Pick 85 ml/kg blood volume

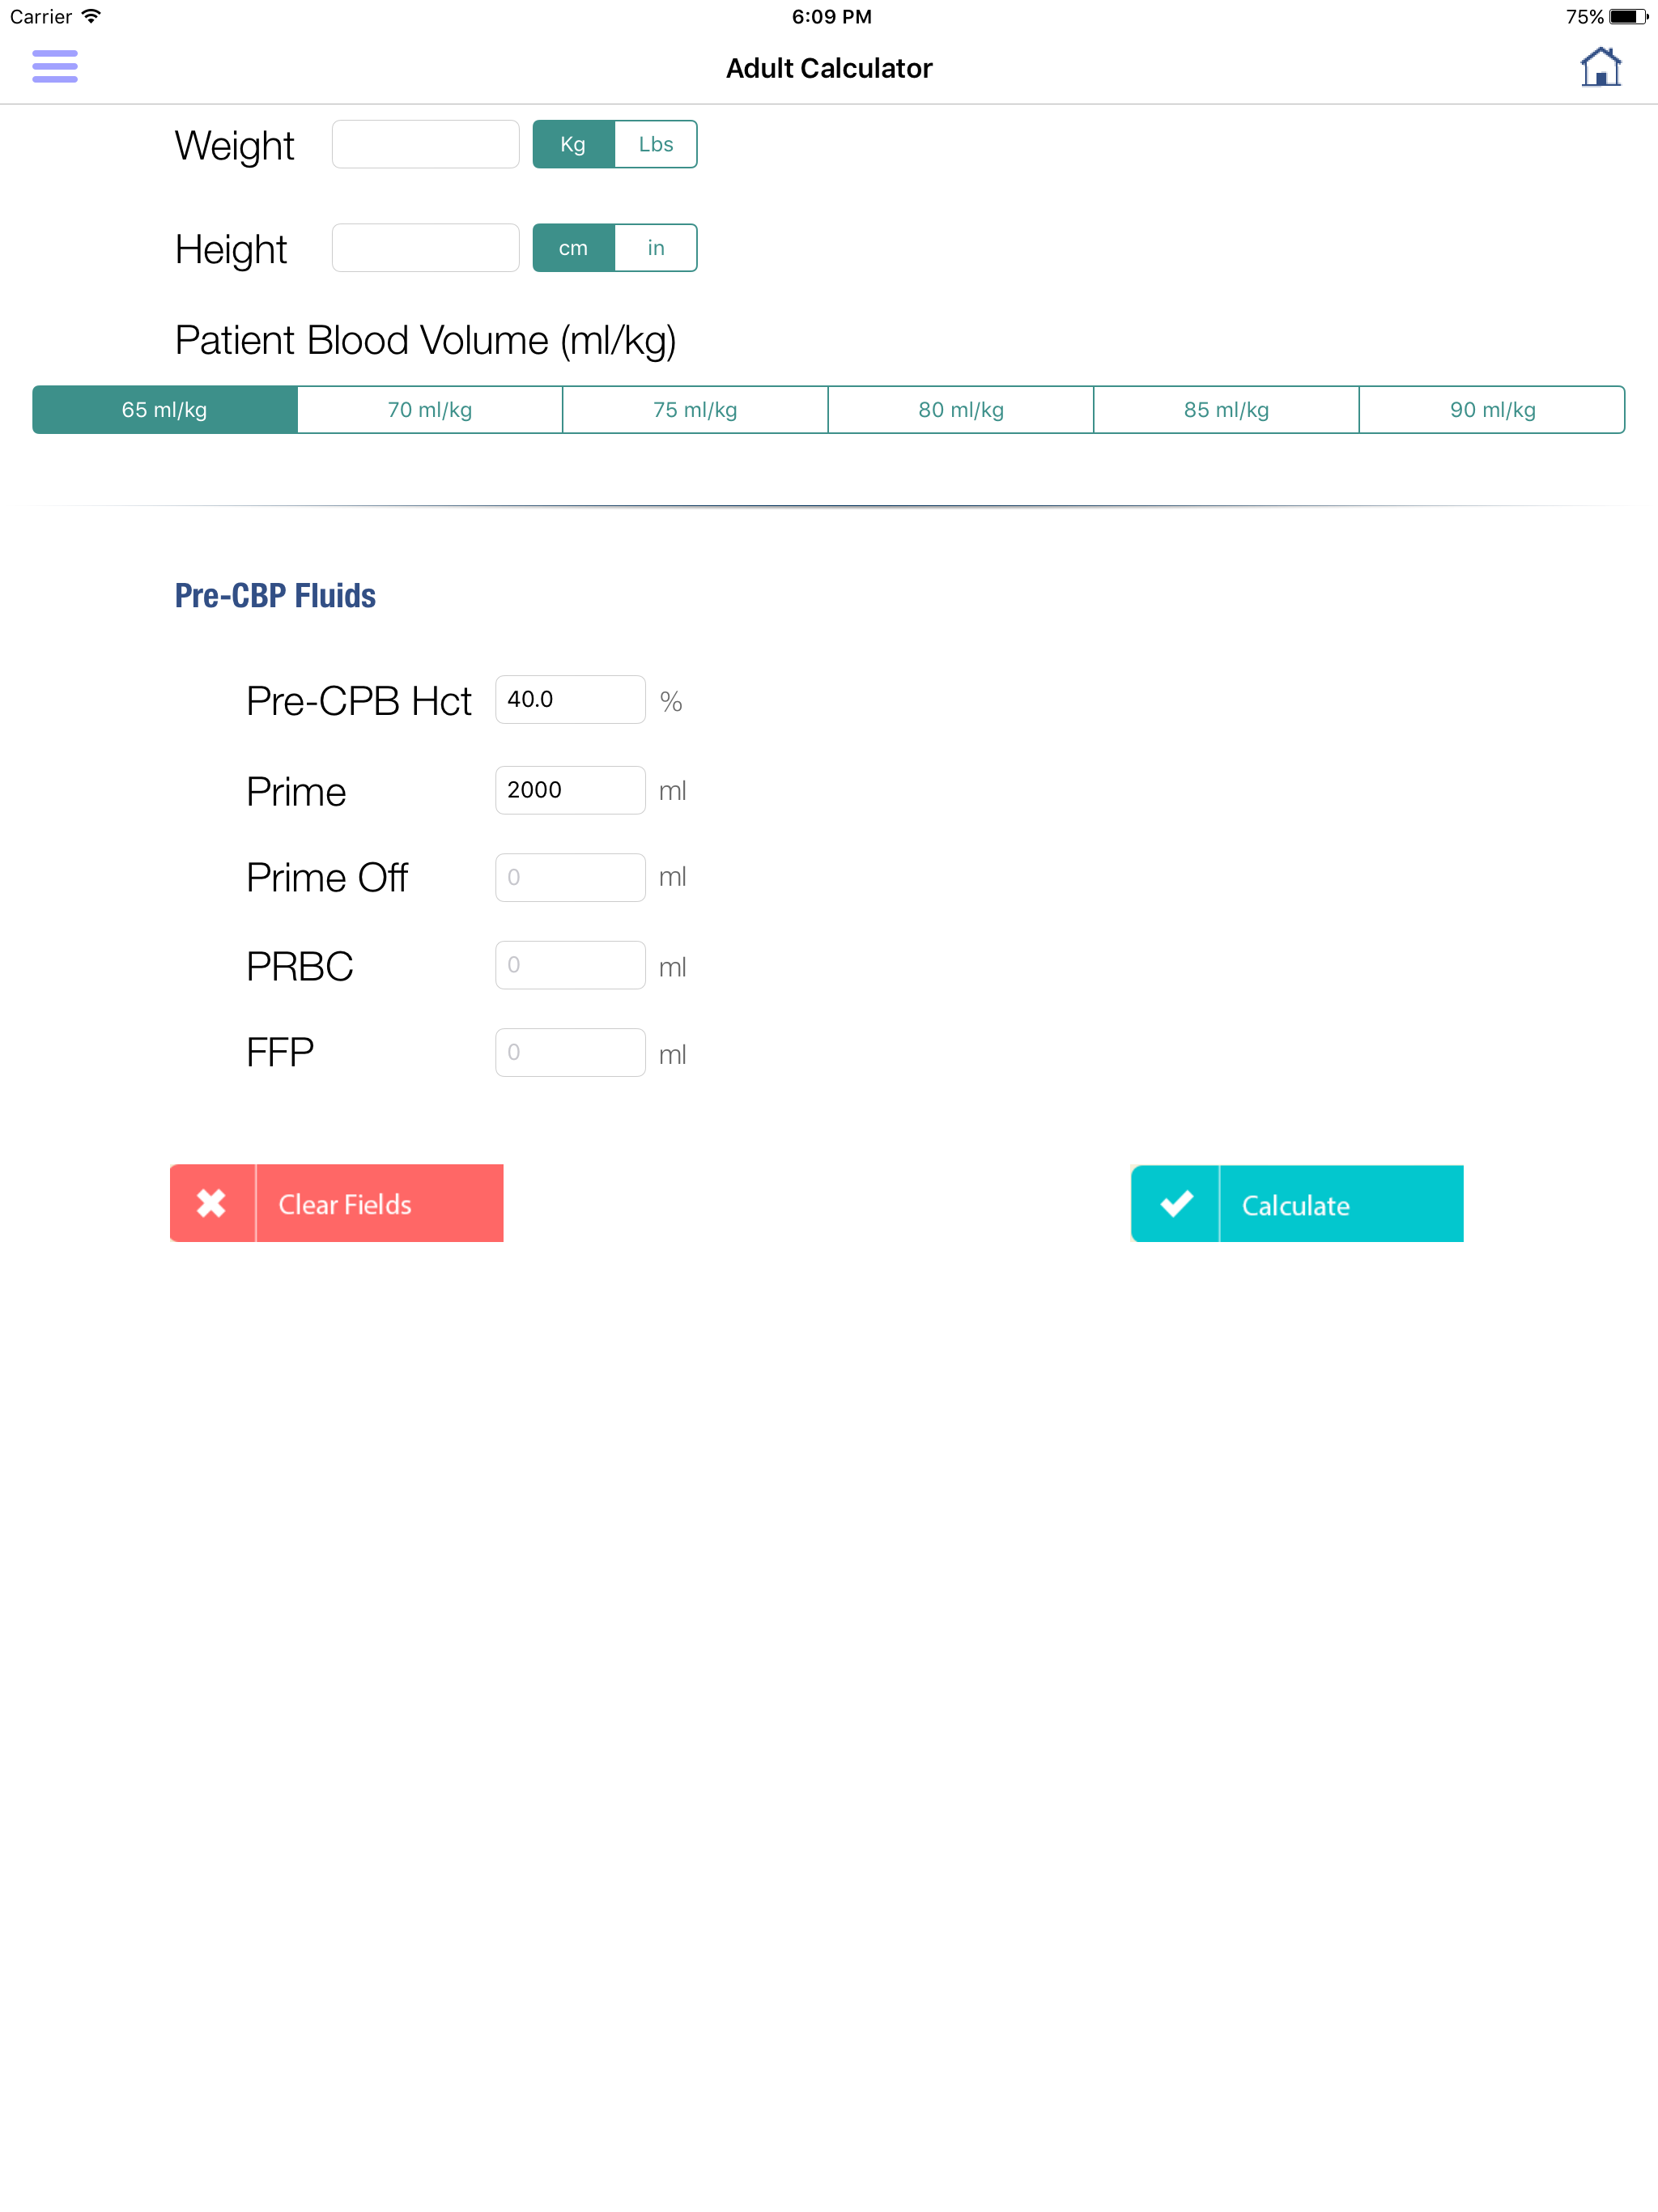click(1226, 410)
